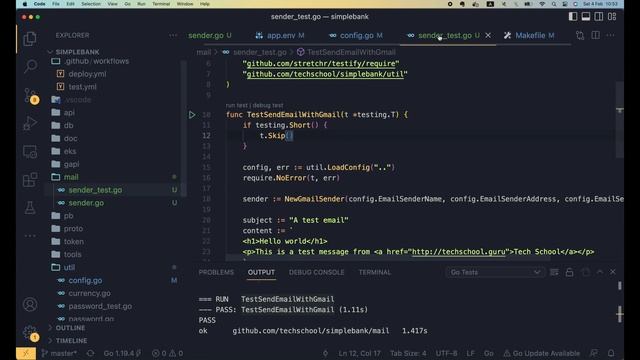The image size is (640, 360).
Task: Open deploy.yml in the explorer
Action: point(87,74)
